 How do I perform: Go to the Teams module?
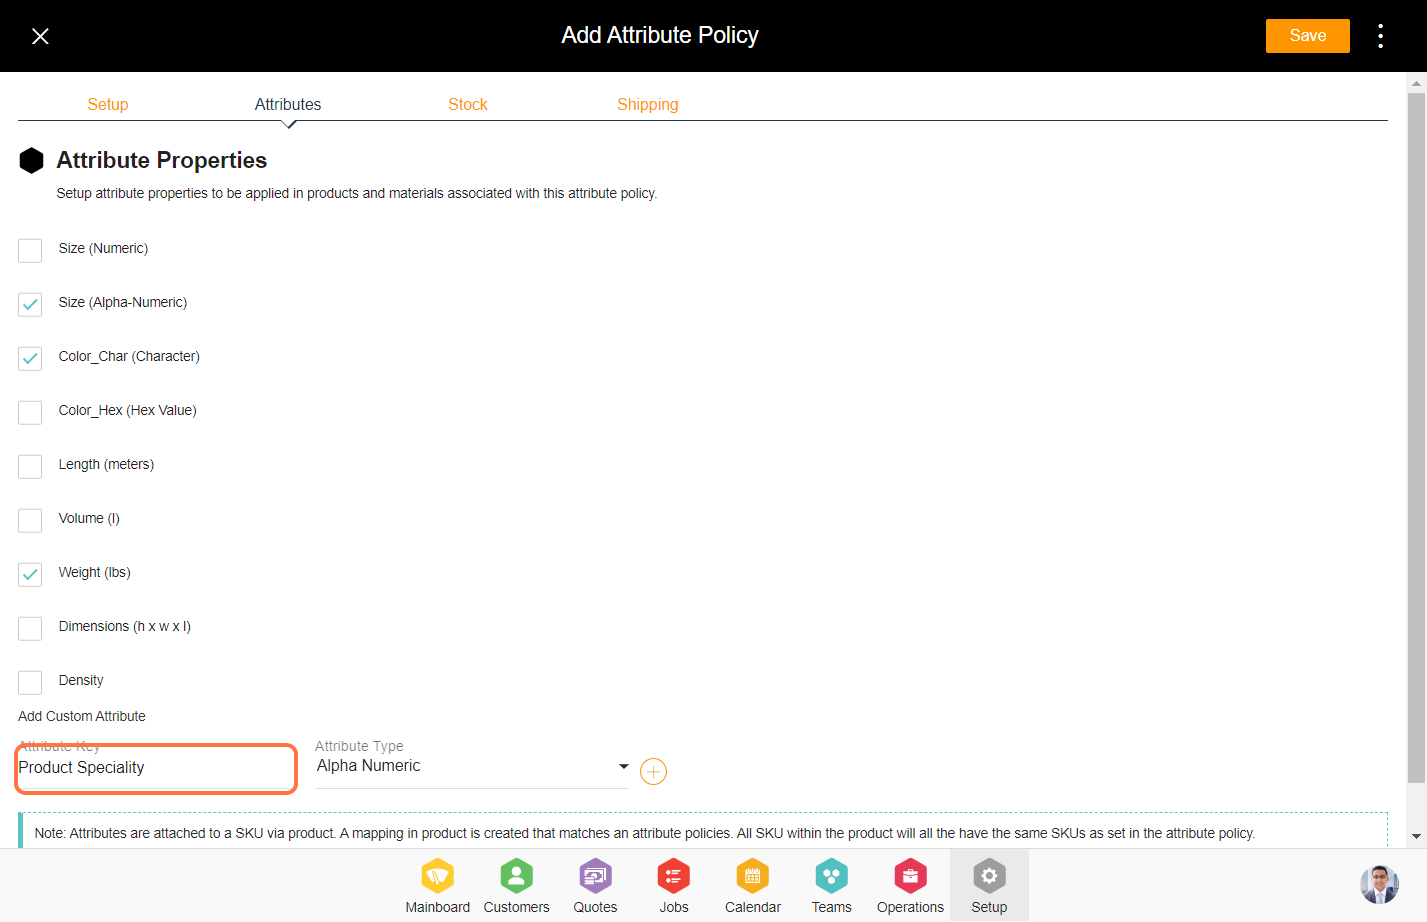tap(831, 886)
